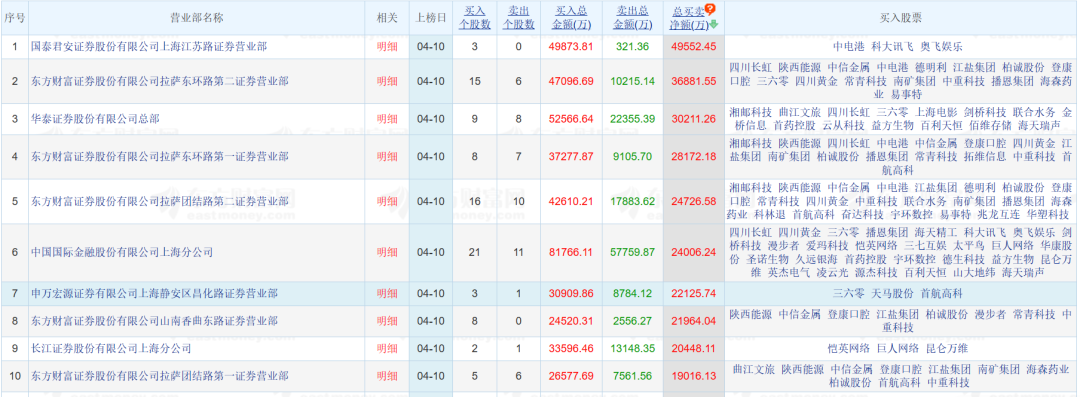Screen dimensions: 1080x397
Task: Open 明细 for 华泰证券股份有限公司总部
Action: point(387,119)
